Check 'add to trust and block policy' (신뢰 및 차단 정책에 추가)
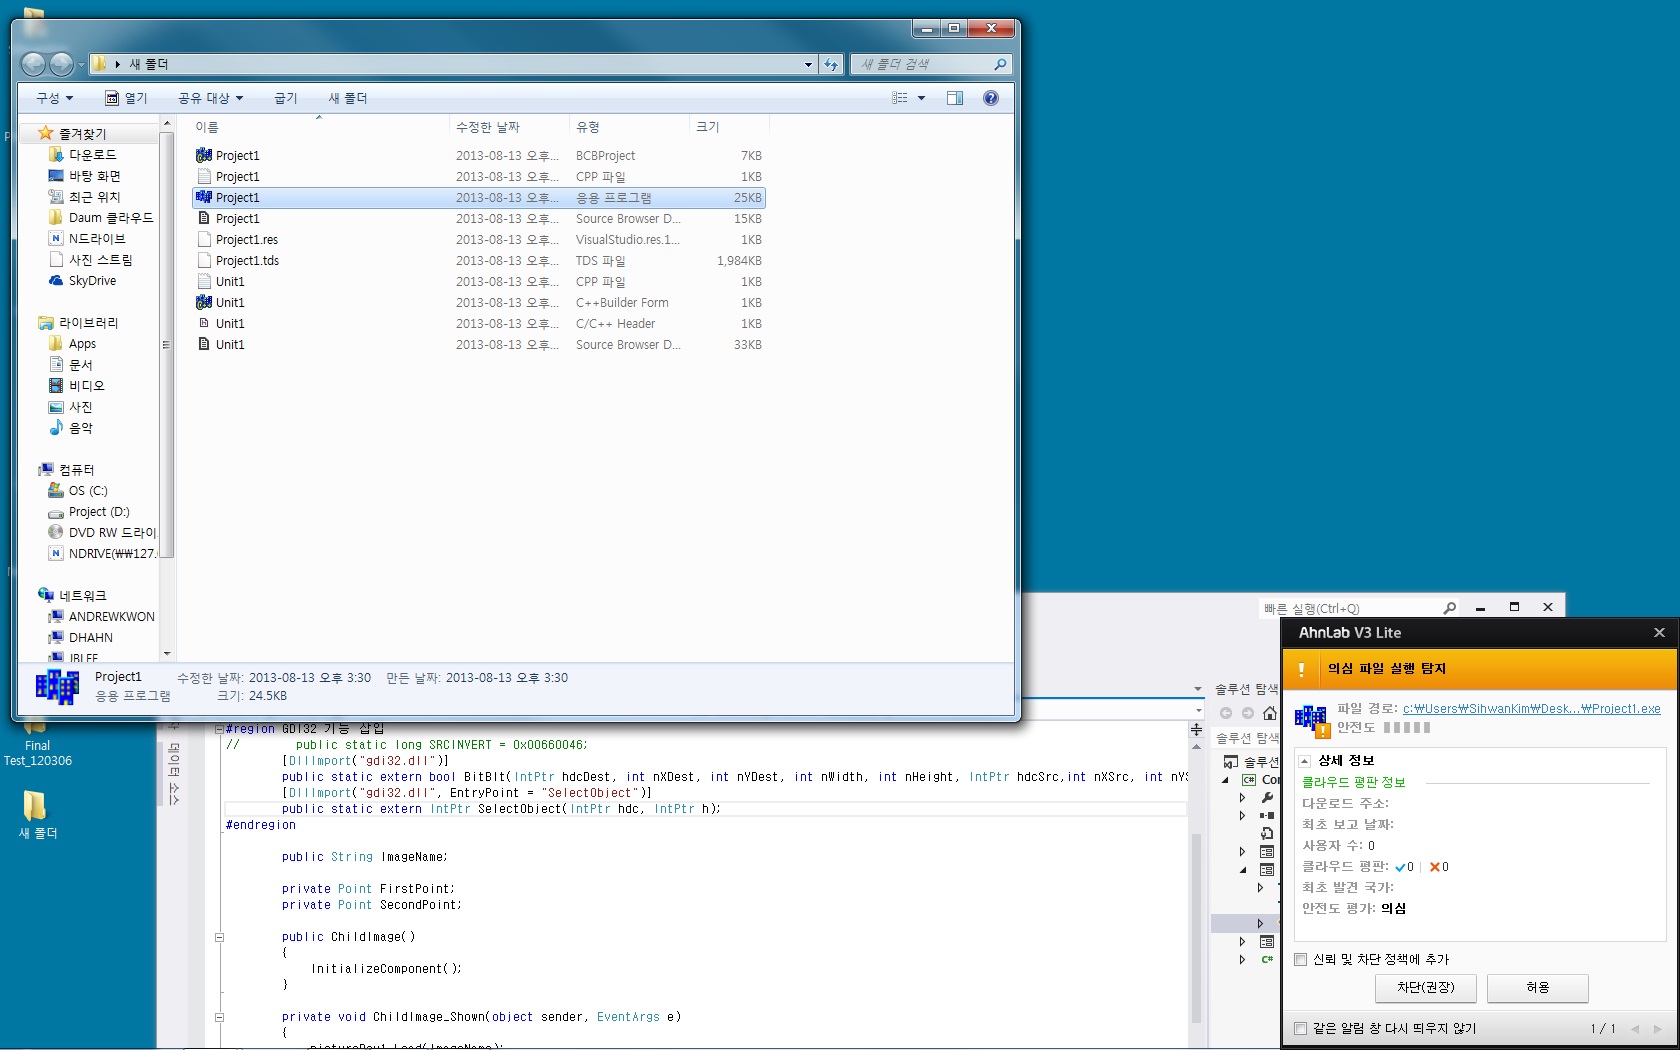1680x1050 pixels. [1301, 960]
